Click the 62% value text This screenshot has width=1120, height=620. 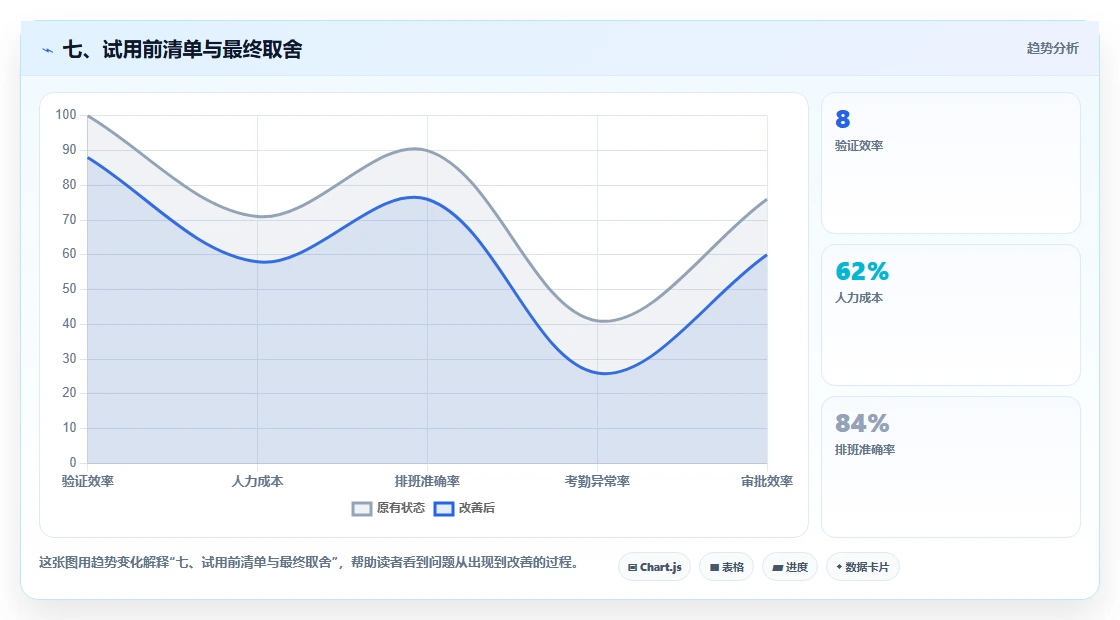862,271
